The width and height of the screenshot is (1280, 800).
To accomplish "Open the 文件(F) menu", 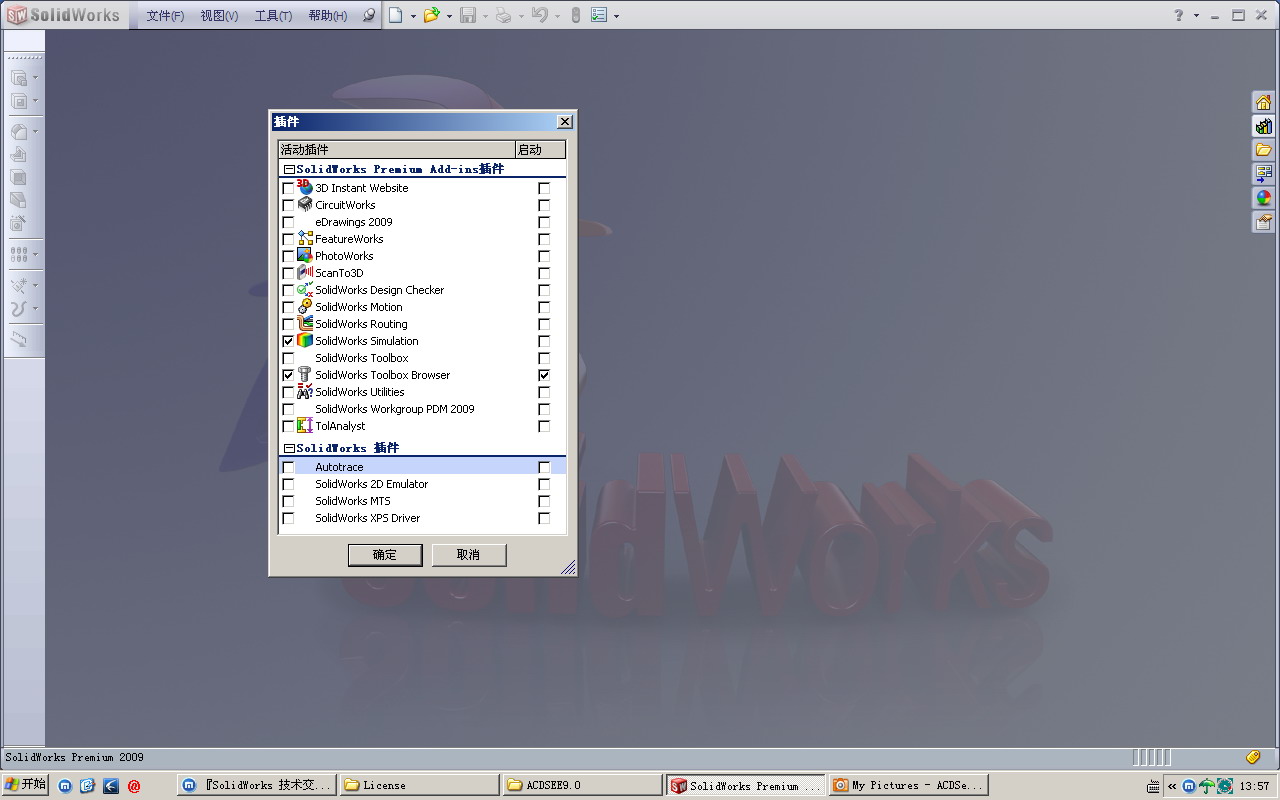I will (165, 16).
